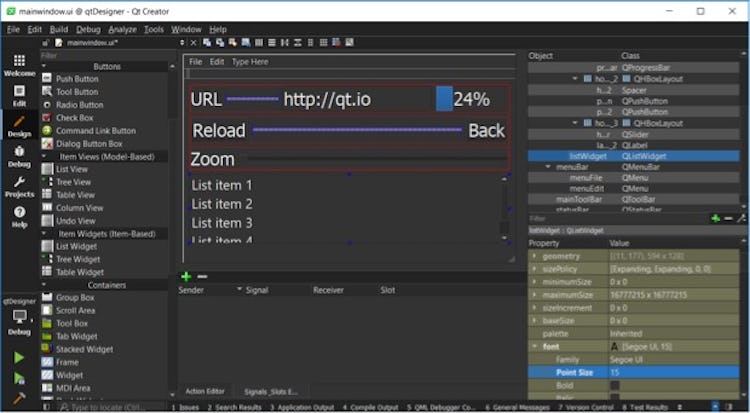
Task: Click Break Layout toolbar icon
Action: [336, 43]
